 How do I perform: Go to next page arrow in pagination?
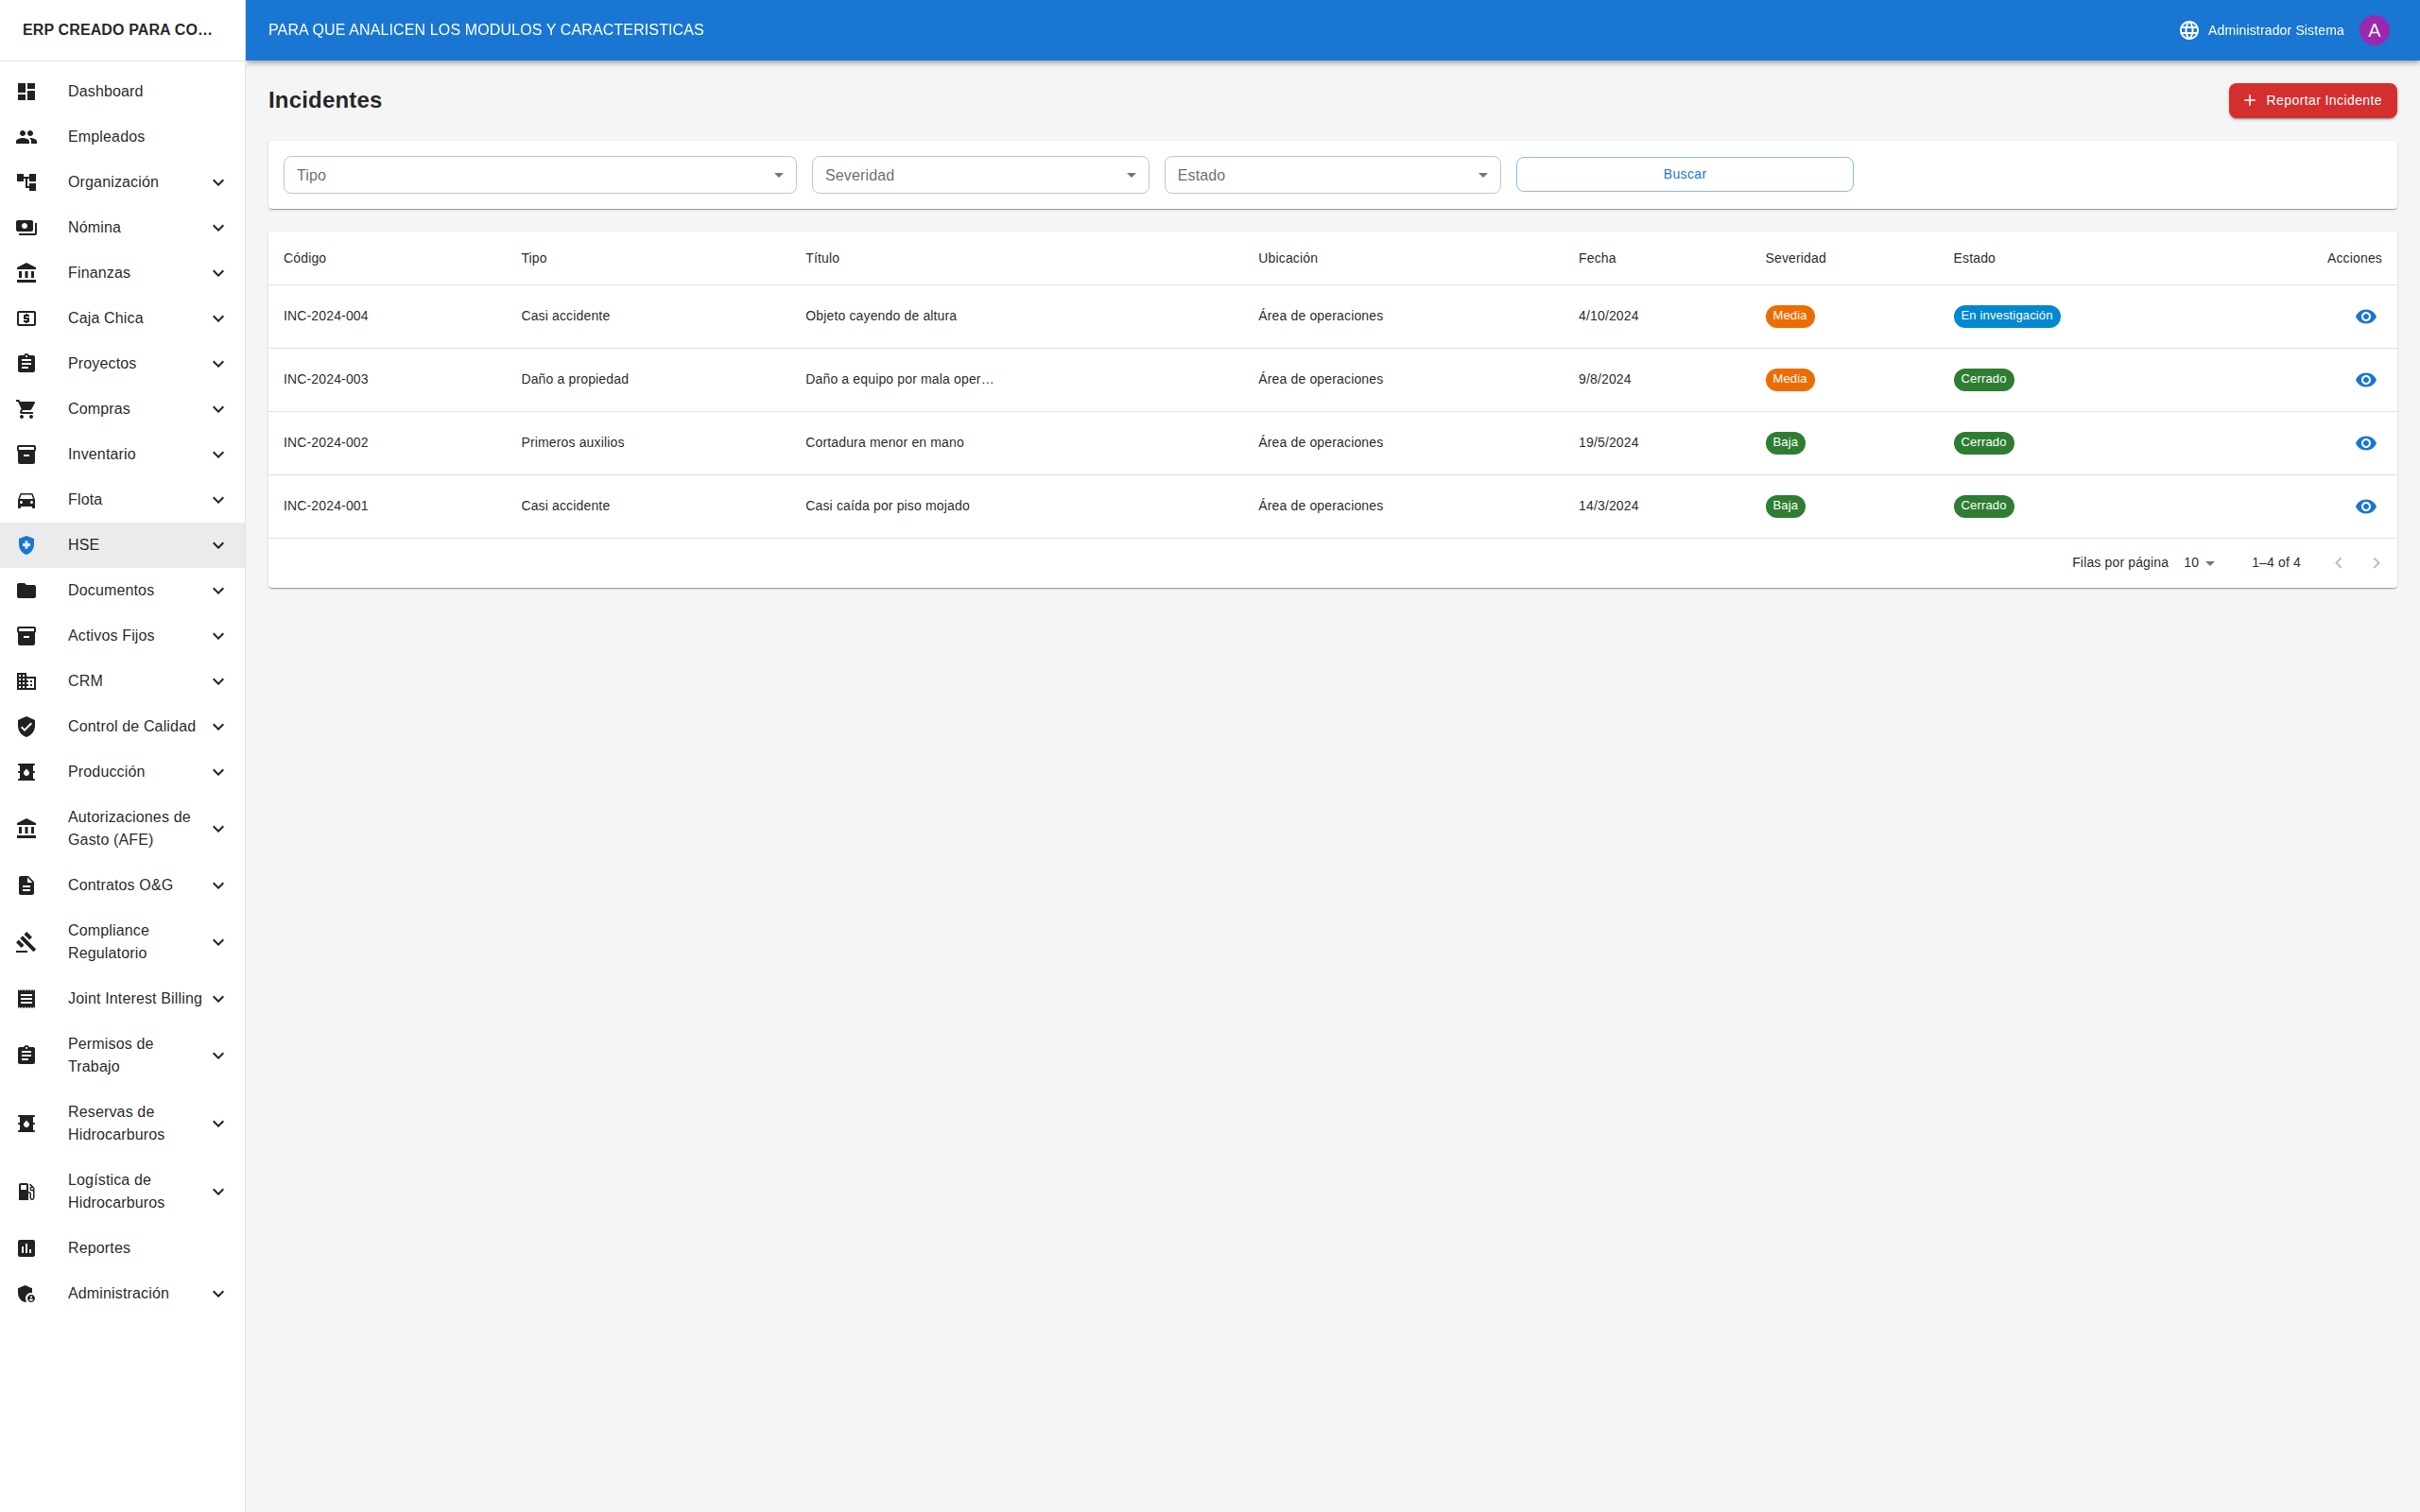pyautogui.click(x=2376, y=563)
